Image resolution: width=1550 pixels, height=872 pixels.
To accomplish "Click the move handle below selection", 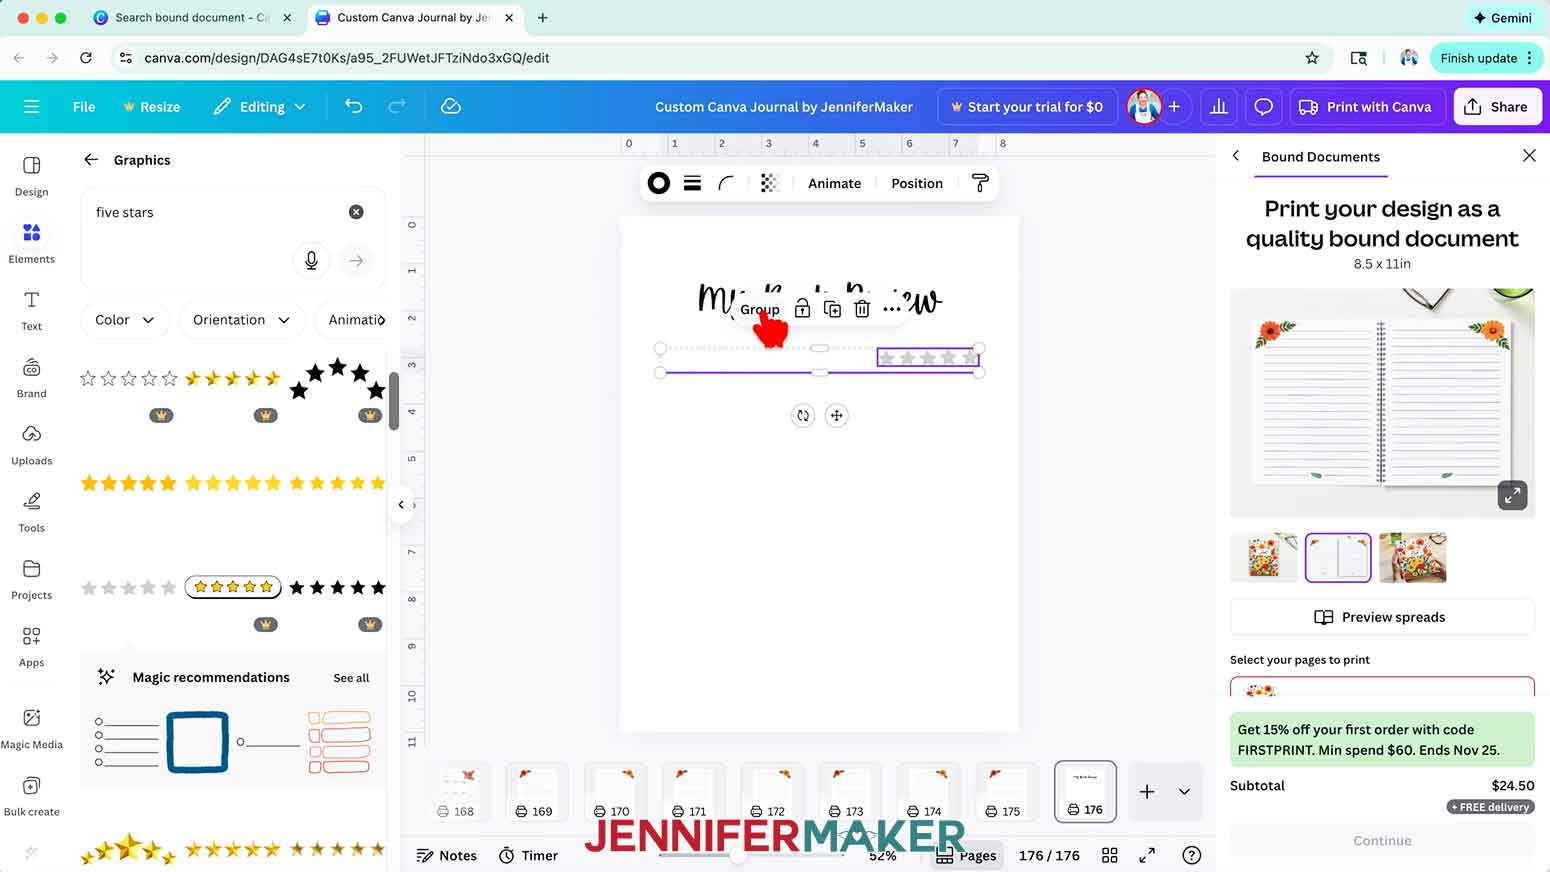I will pos(837,415).
